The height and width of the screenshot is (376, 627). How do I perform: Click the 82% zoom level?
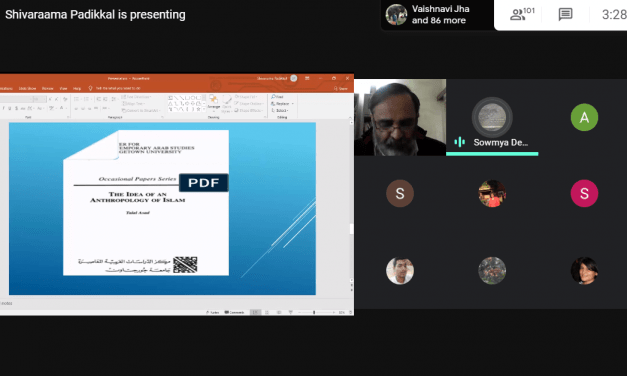[341, 312]
